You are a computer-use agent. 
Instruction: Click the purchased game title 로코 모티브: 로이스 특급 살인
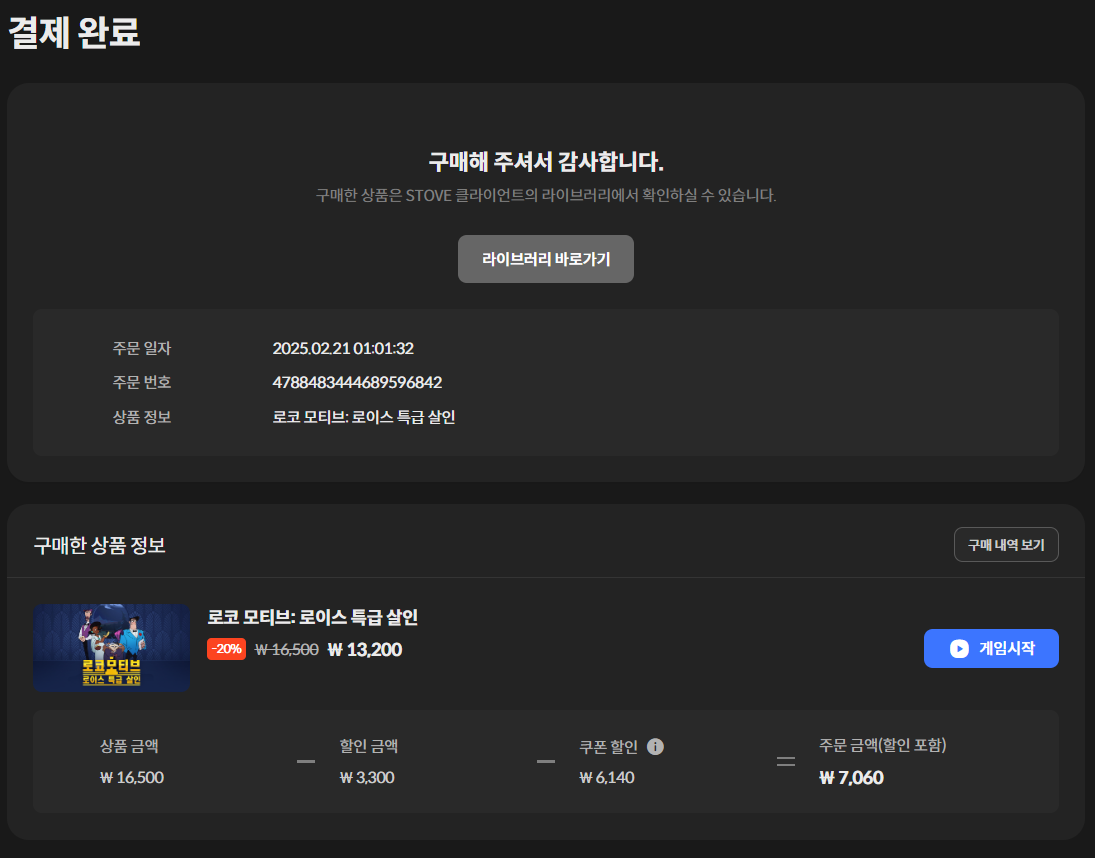pos(312,617)
